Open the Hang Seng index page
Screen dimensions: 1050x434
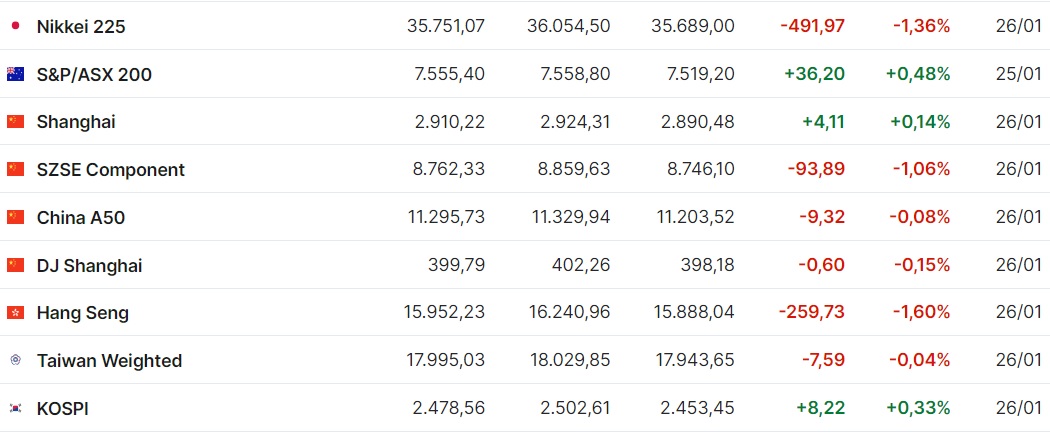pos(83,313)
